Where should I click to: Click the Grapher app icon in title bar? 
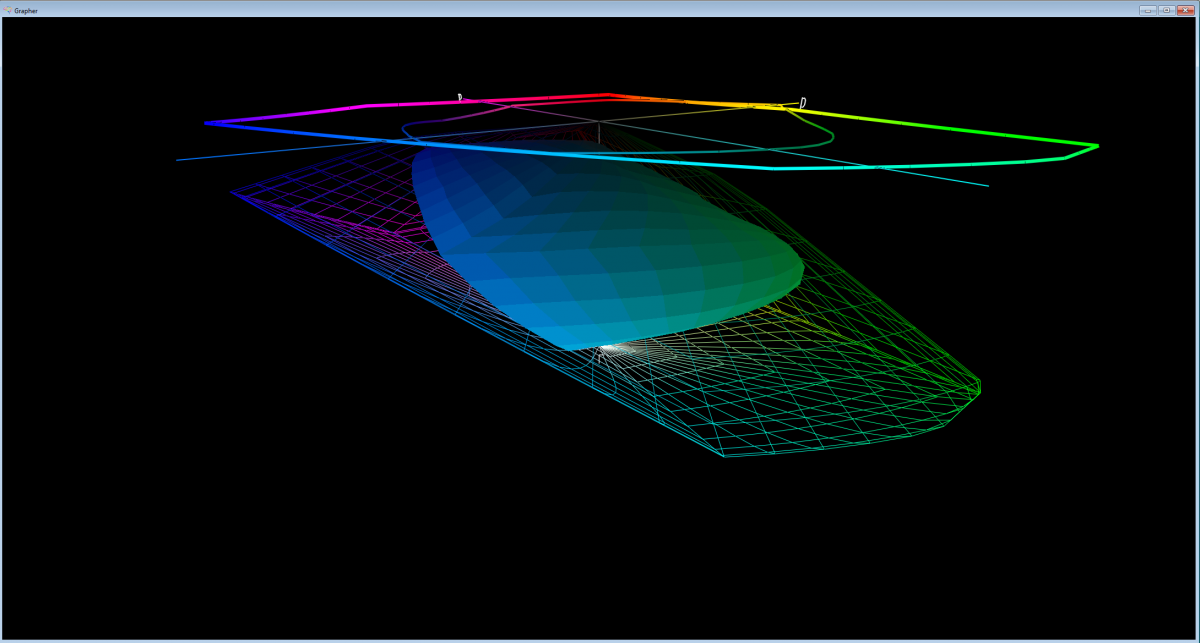(8, 10)
